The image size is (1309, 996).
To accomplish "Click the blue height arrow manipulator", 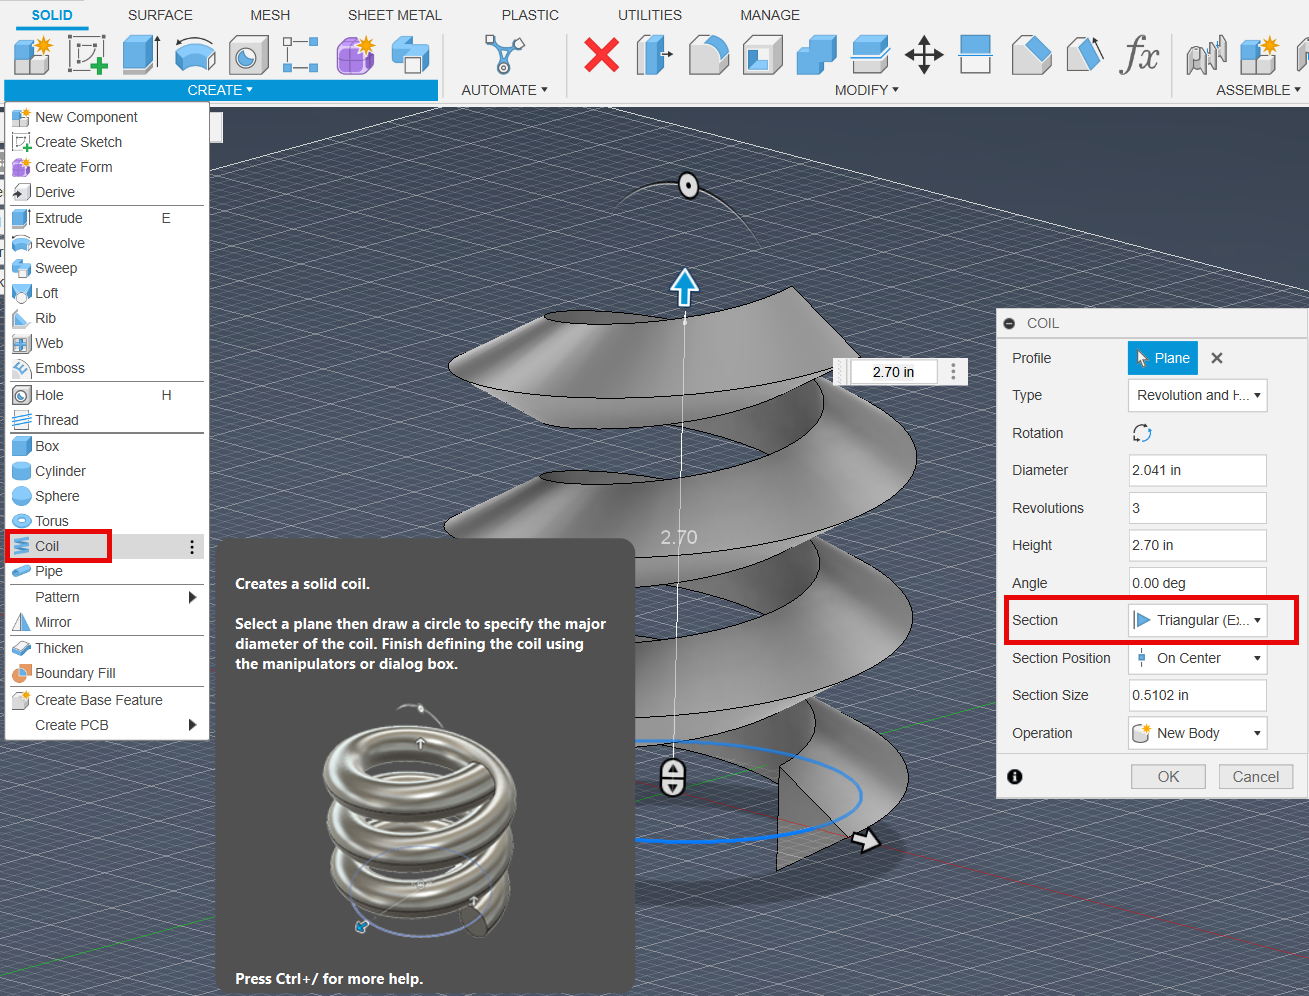I will (684, 287).
